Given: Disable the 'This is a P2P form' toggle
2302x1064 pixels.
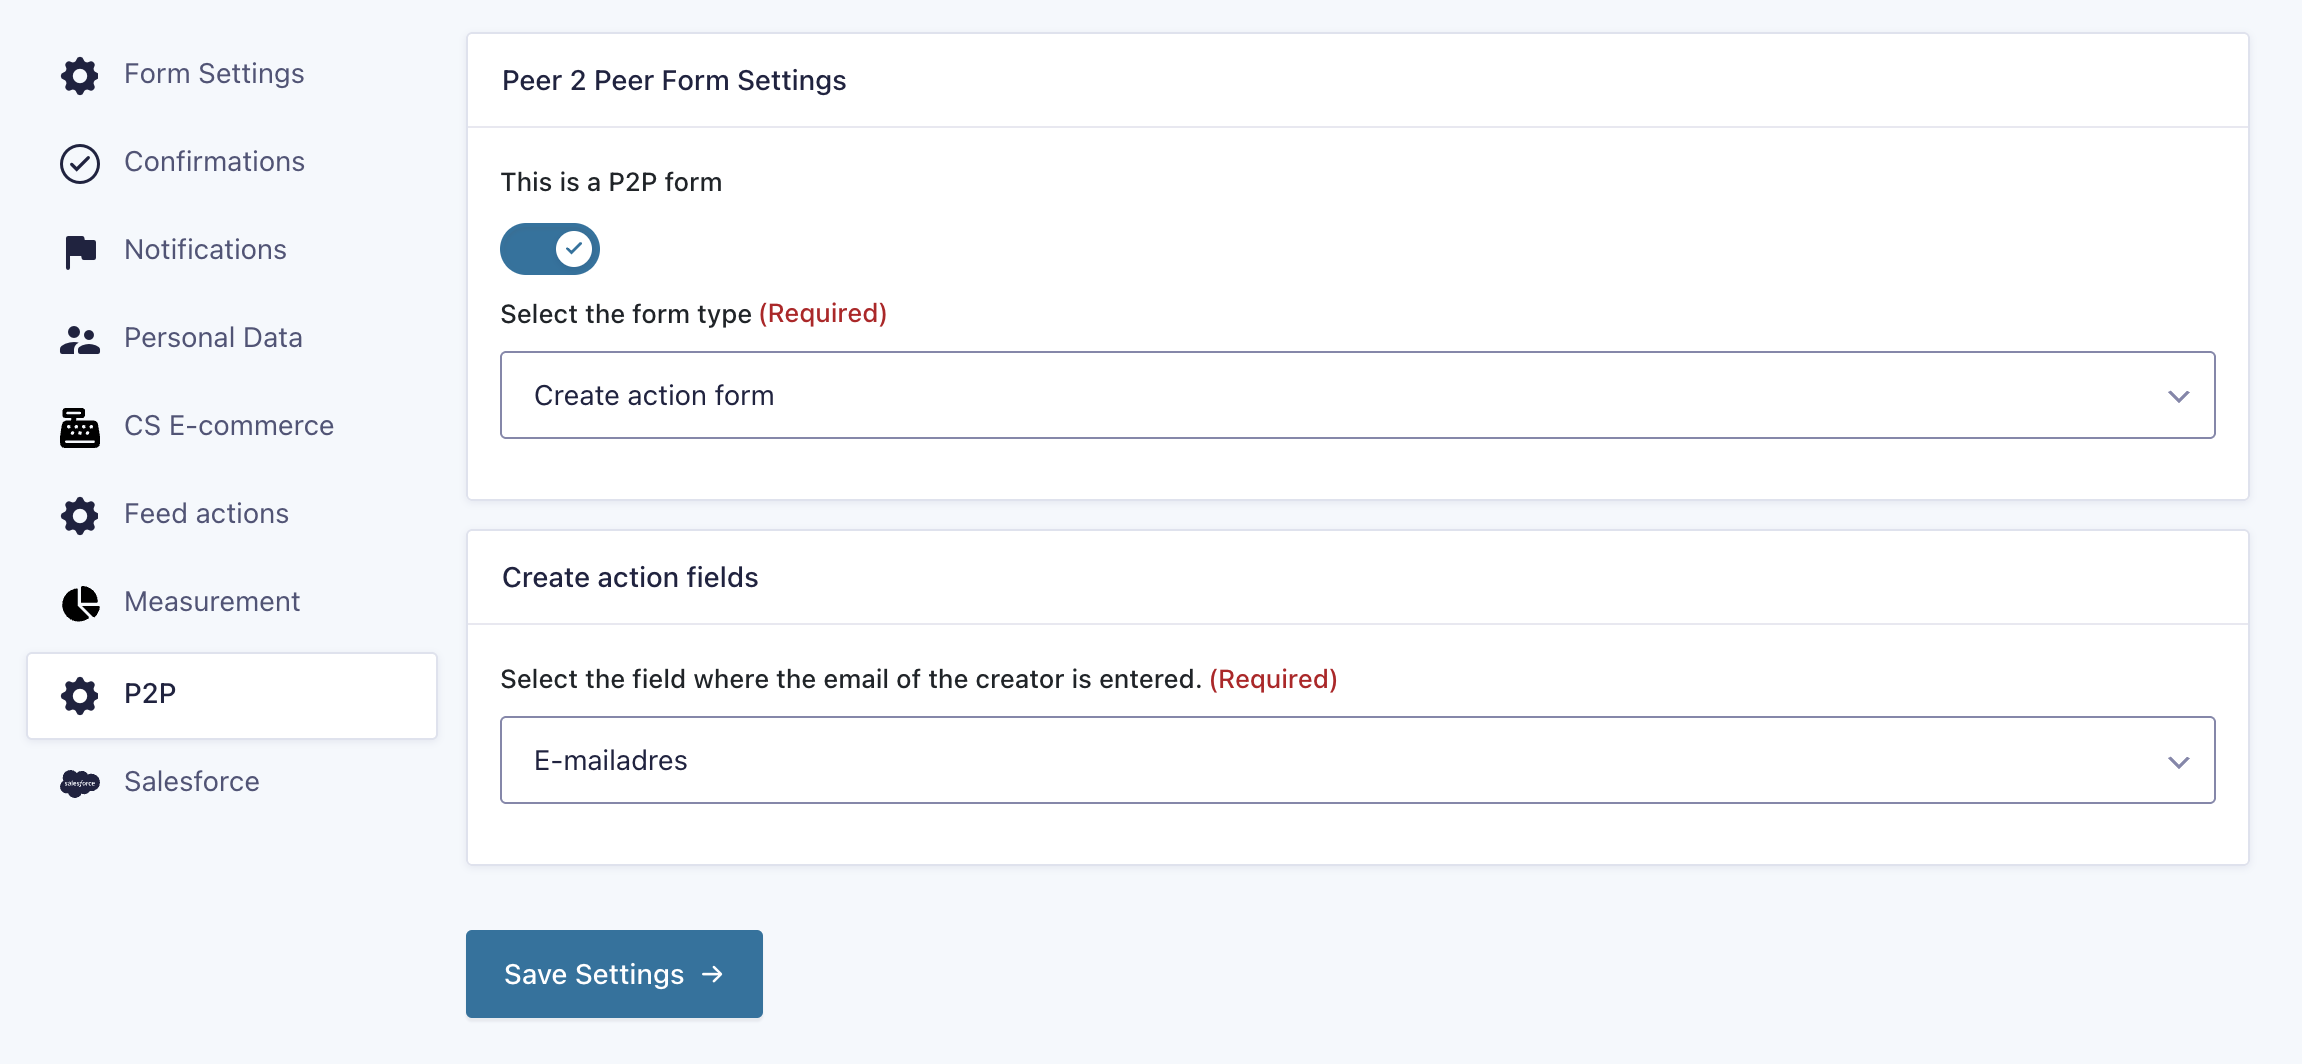Looking at the screenshot, I should click(550, 249).
